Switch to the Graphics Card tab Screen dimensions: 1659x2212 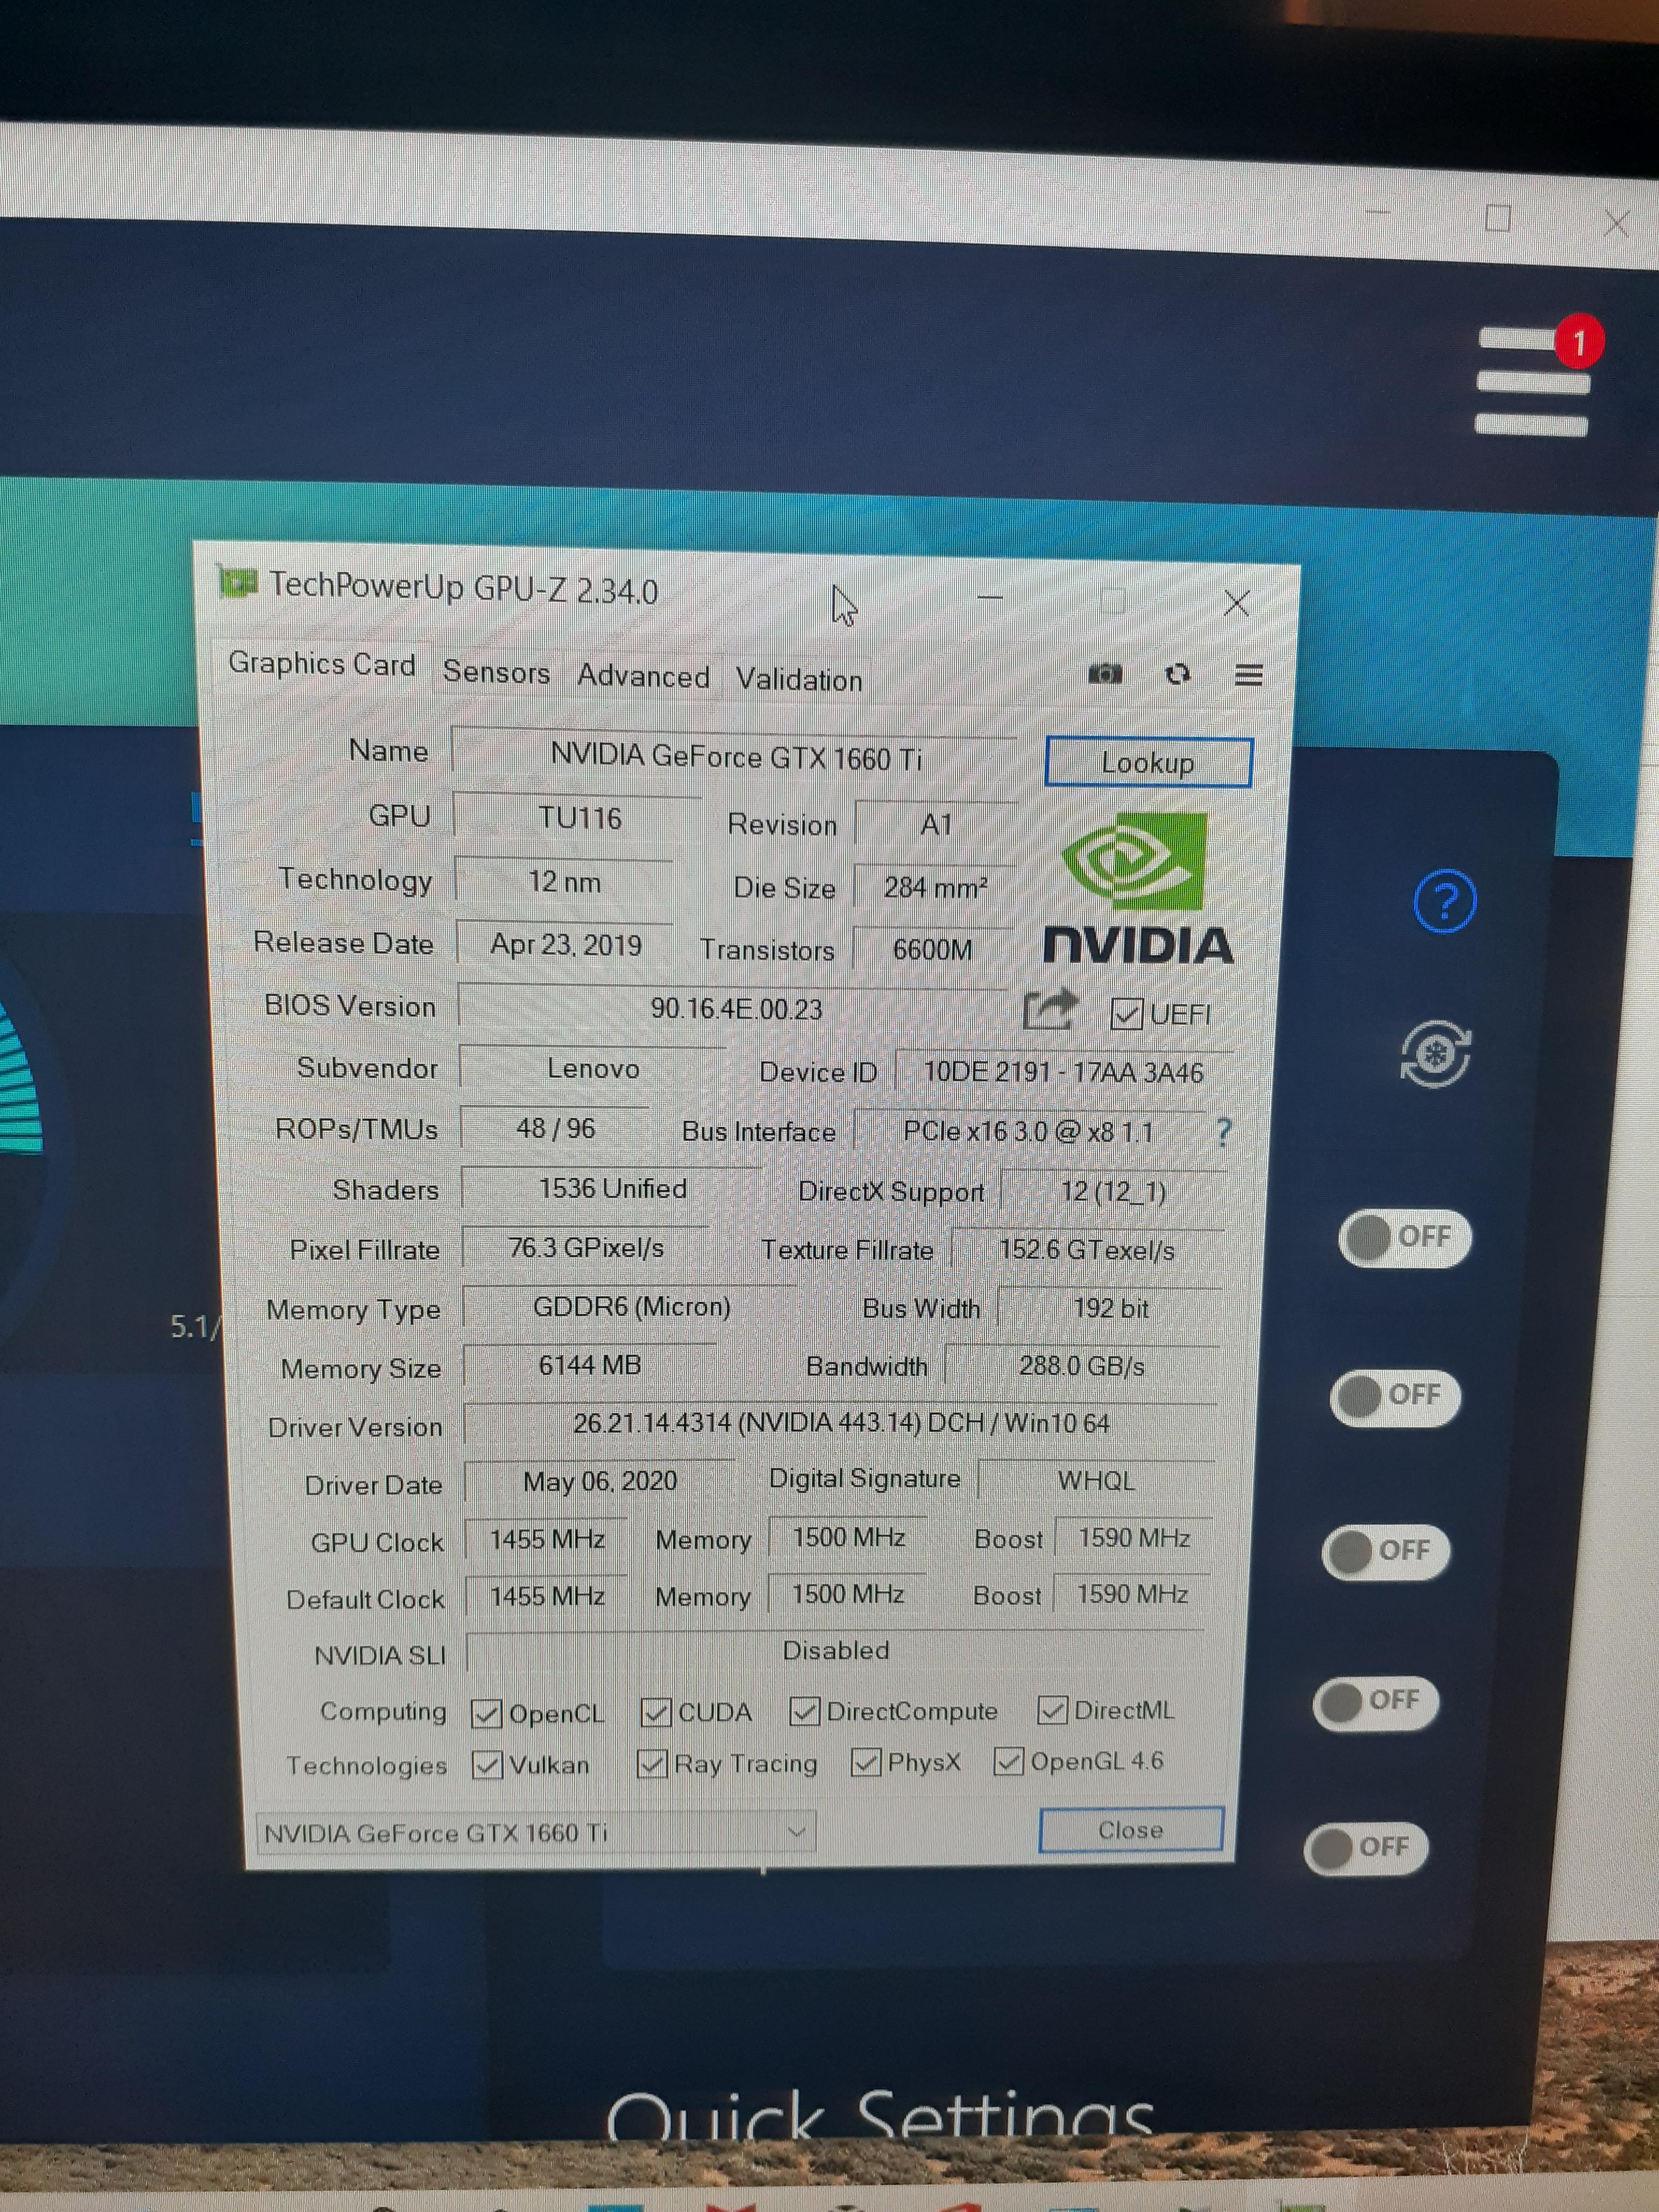pos(322,664)
